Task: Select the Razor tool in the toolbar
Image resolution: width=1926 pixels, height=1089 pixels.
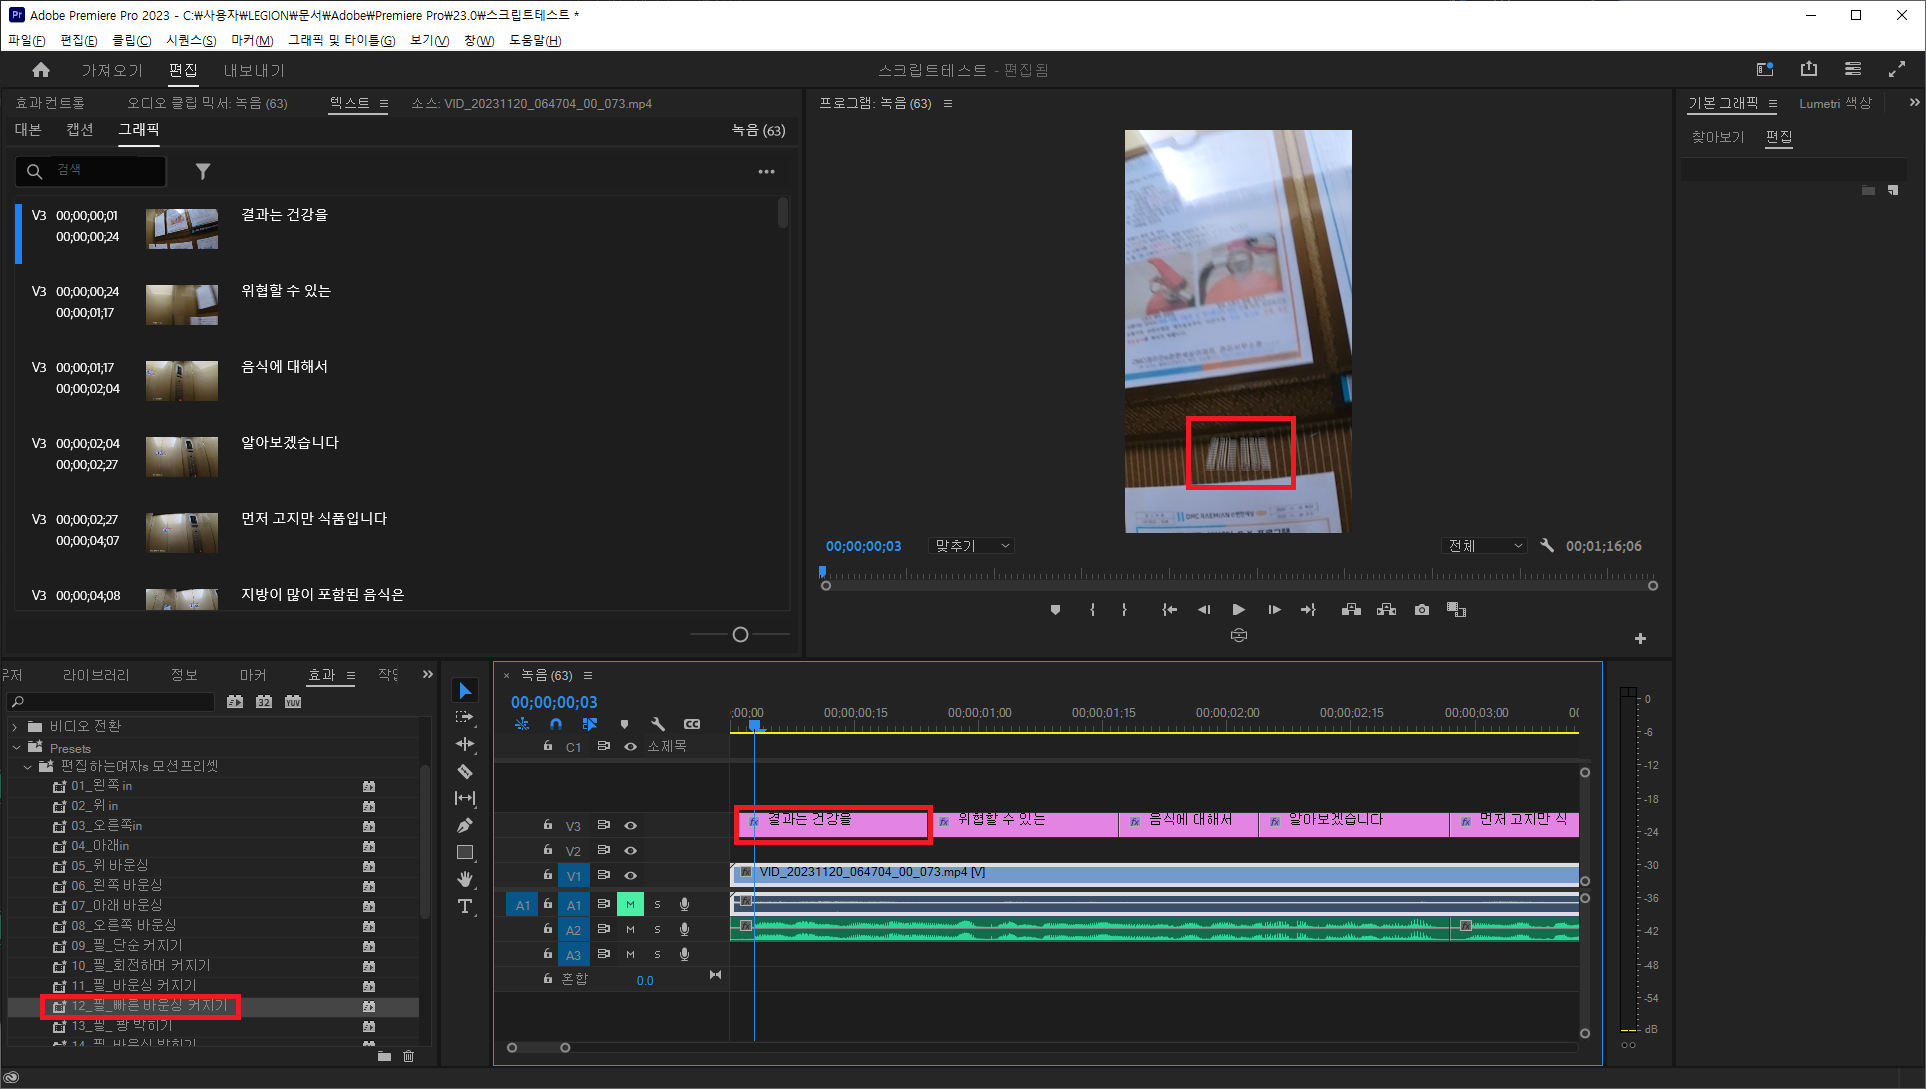Action: [465, 771]
